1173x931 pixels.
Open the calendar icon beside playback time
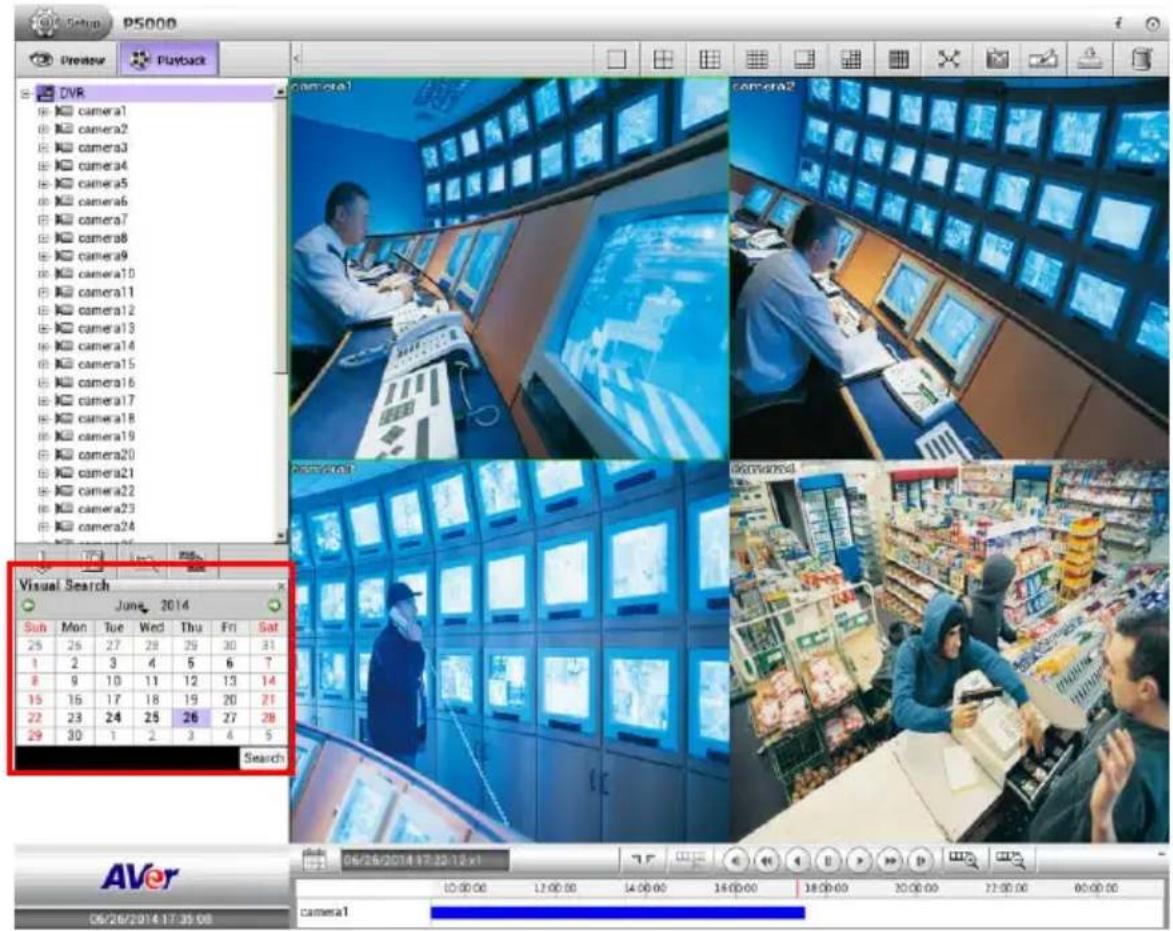pos(315,860)
